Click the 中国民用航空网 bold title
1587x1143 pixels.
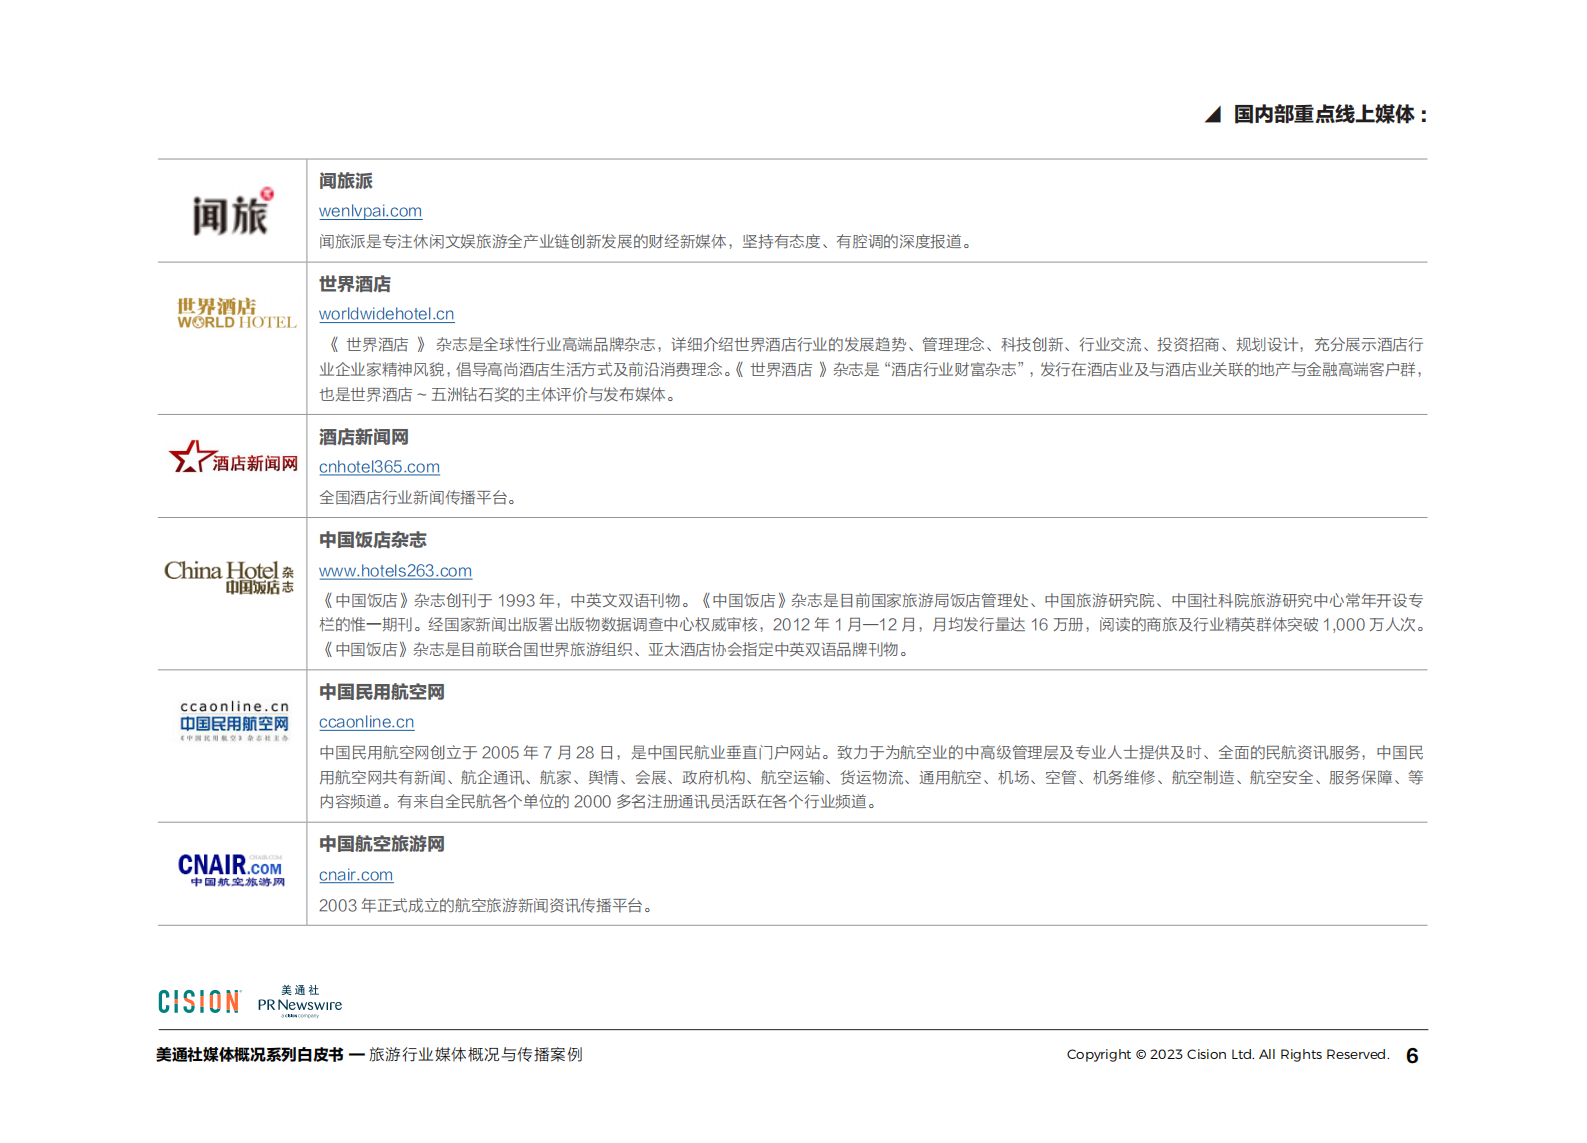coord(382,692)
